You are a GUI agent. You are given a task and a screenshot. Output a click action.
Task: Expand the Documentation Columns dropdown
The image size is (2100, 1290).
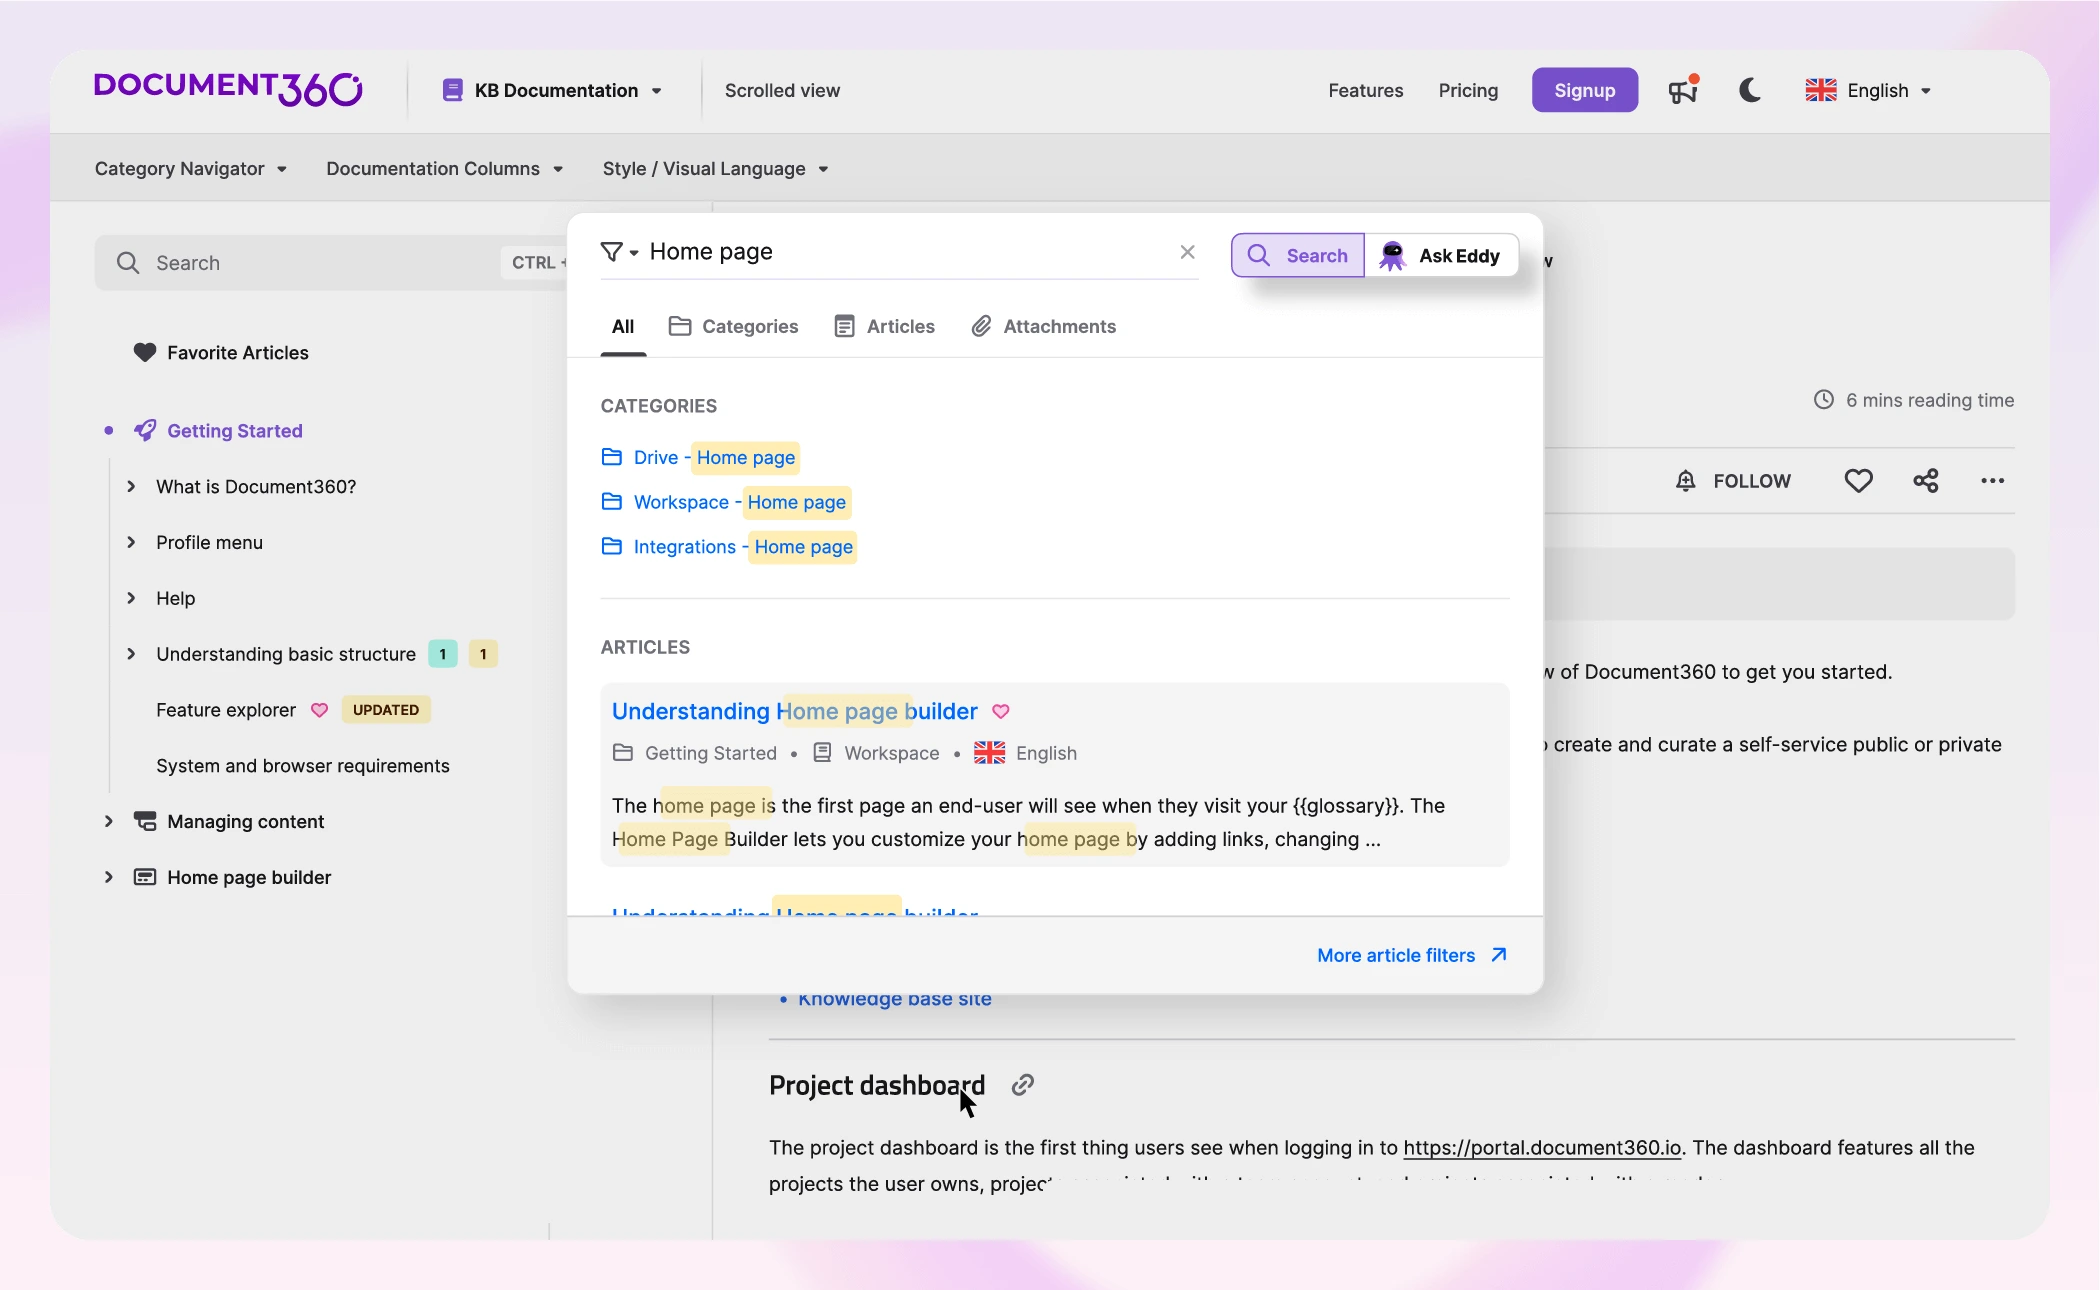pos(442,168)
